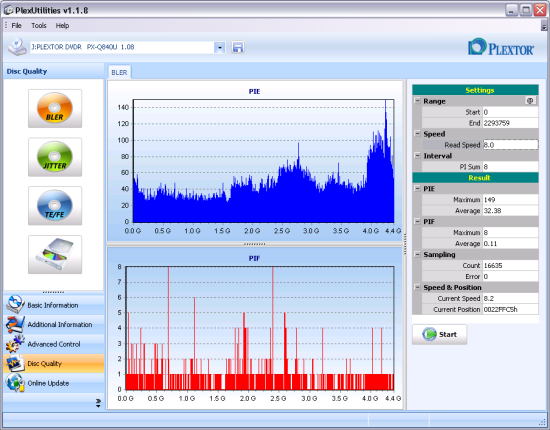Click the Disc Quality sidebar icon
This screenshot has width=550, height=430.
(x=15, y=363)
